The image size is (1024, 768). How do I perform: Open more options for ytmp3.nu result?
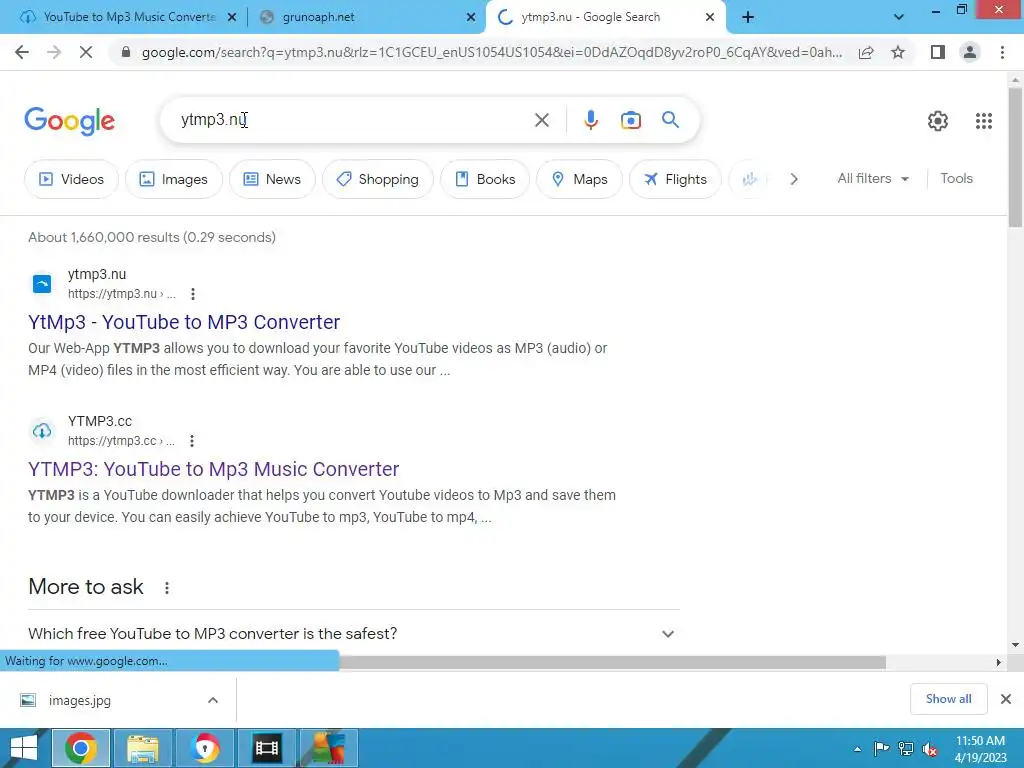(x=193, y=294)
